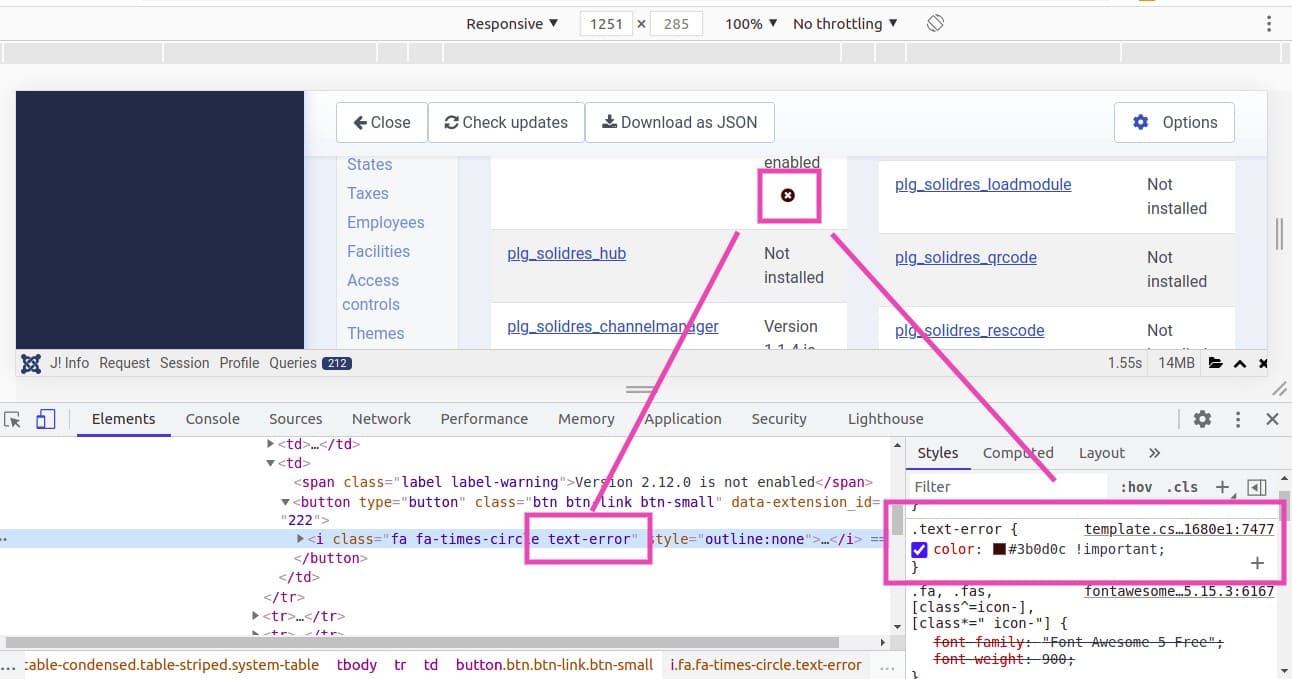Open the No throttling dropdown
1292x679 pixels.
845,24
